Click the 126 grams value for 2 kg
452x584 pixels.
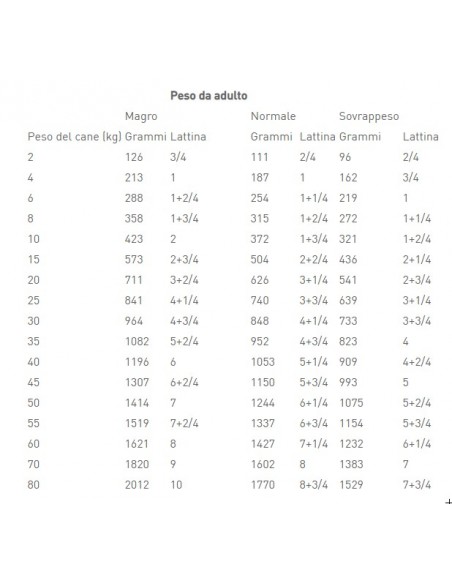(134, 157)
